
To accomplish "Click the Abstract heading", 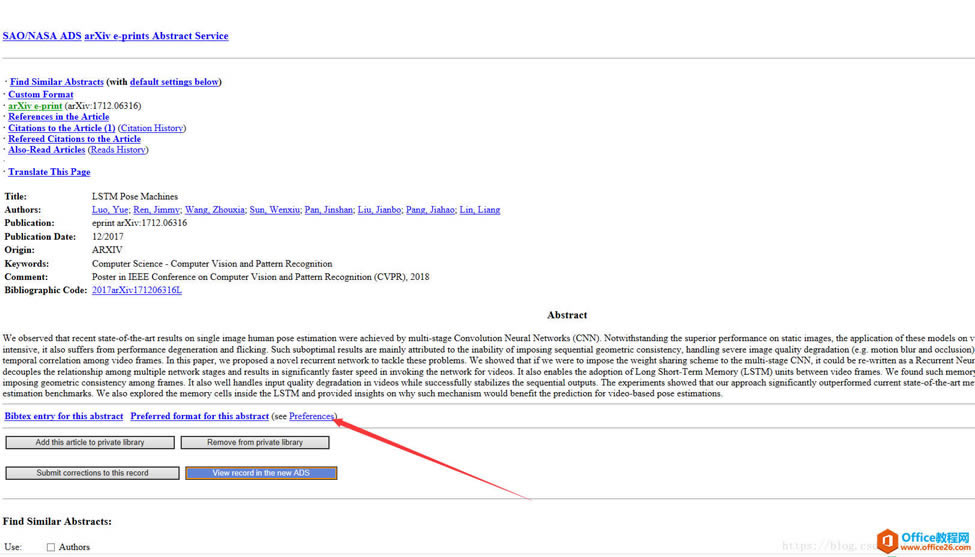I will [567, 315].
